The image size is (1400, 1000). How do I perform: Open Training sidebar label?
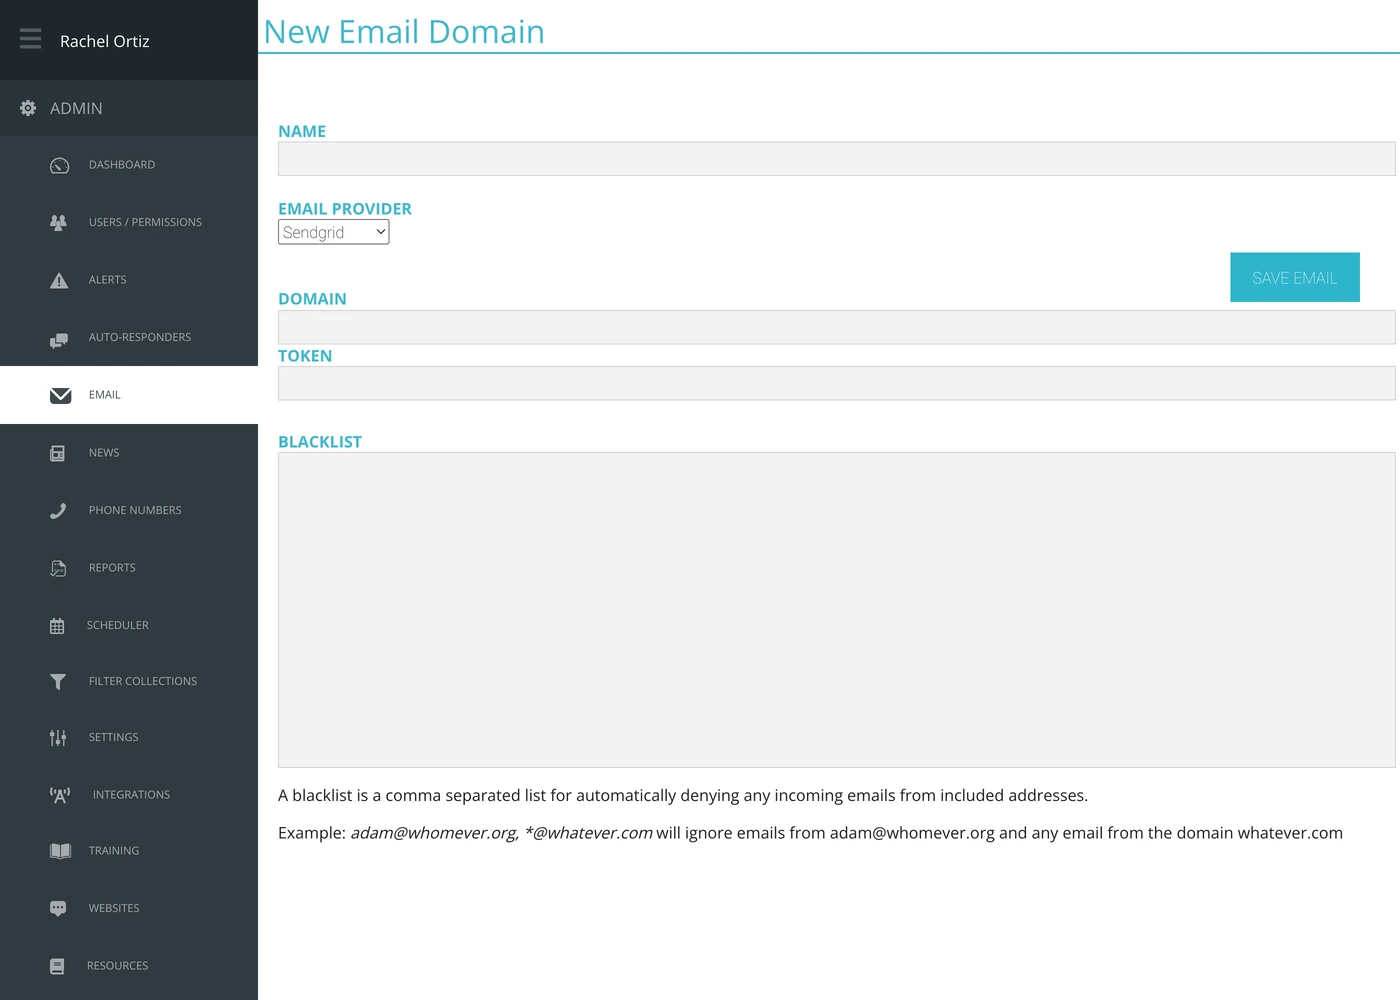[113, 851]
